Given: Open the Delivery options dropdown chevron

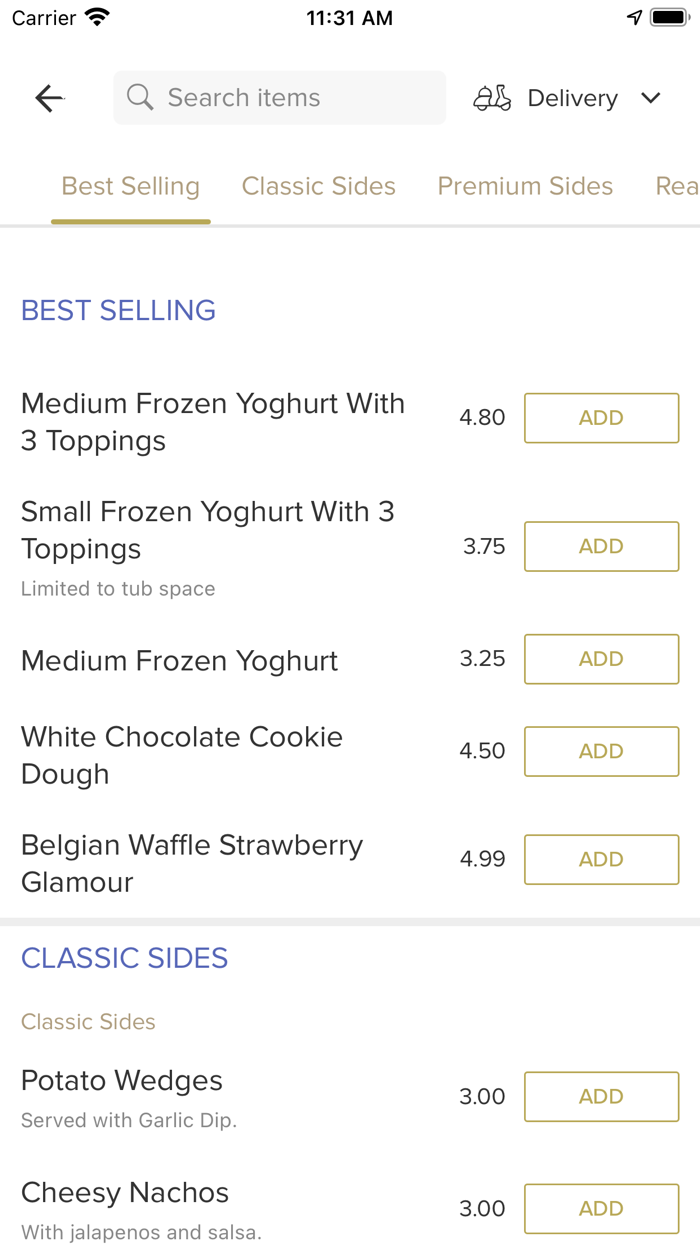Looking at the screenshot, I should pyautogui.click(x=650, y=98).
